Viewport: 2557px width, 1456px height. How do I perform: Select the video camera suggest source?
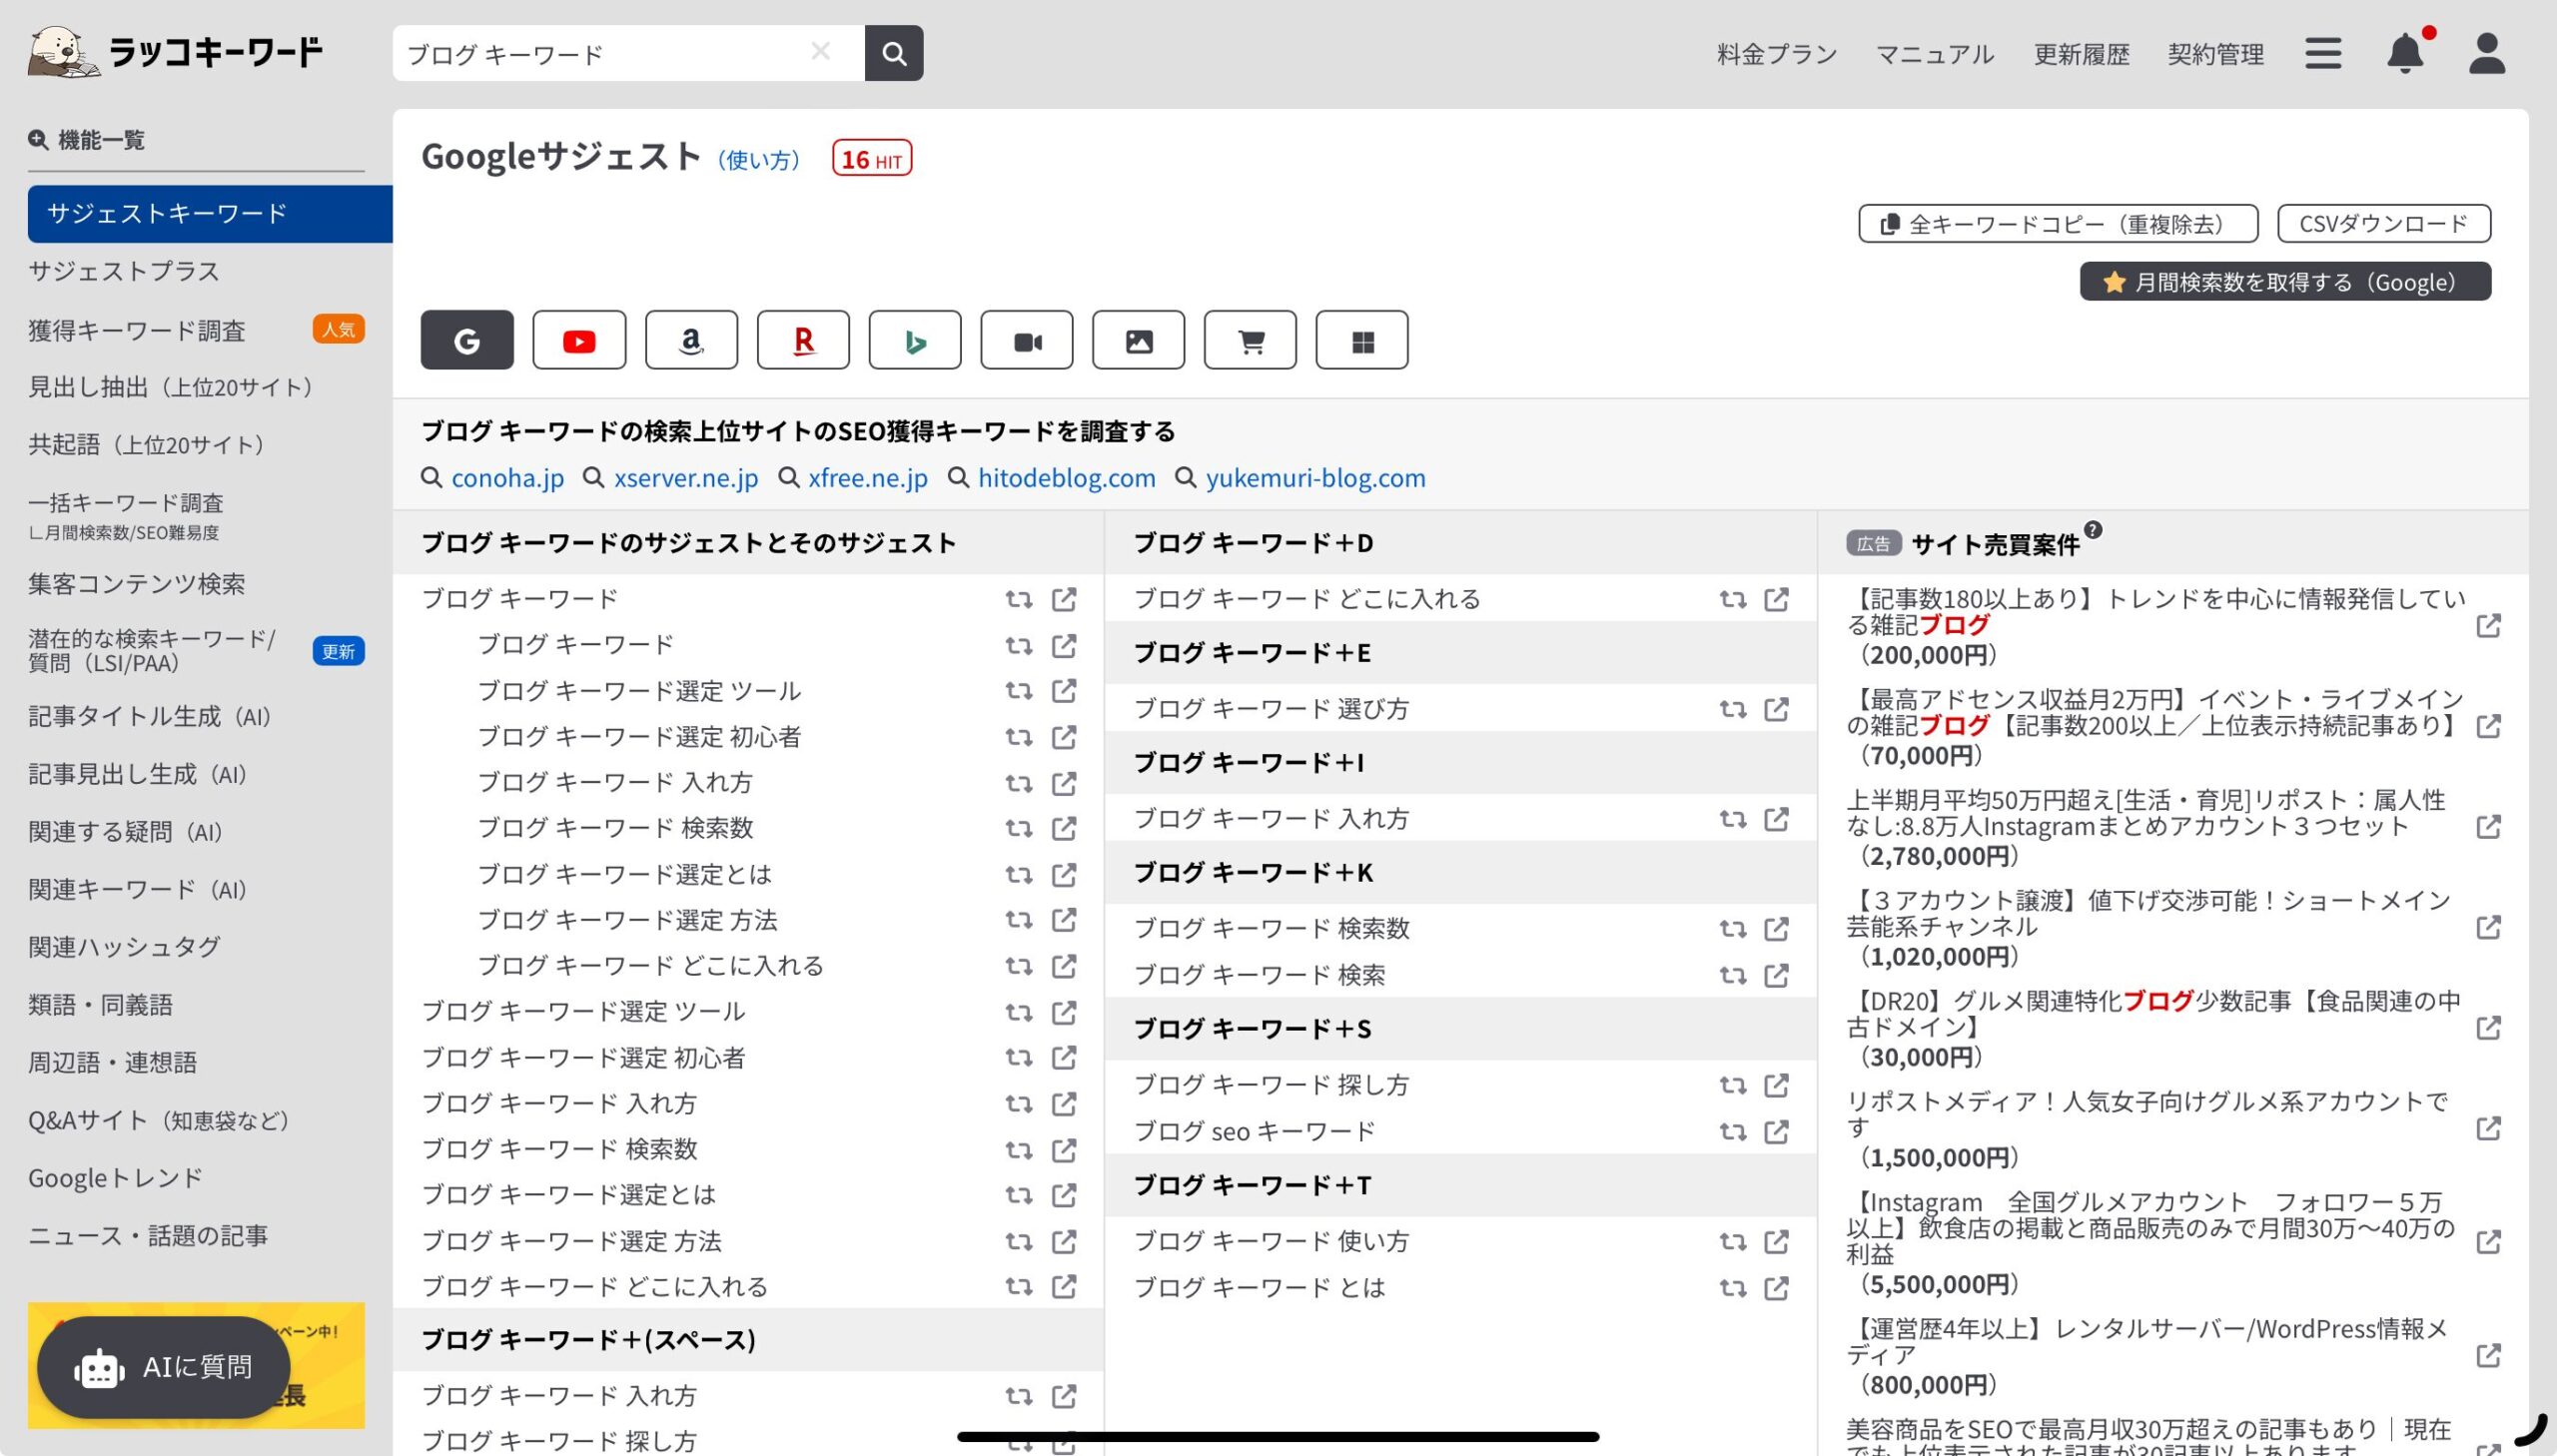(x=1027, y=340)
